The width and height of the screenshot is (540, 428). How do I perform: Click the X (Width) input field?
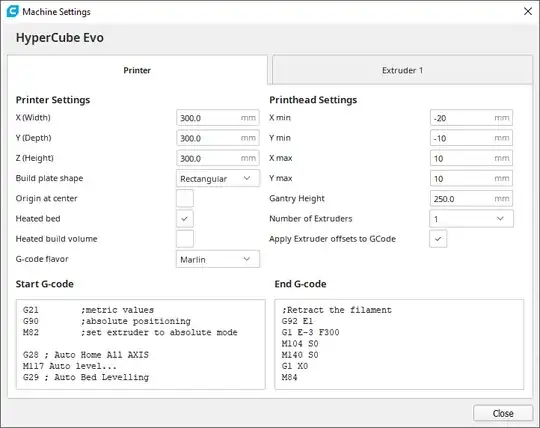tap(218, 118)
